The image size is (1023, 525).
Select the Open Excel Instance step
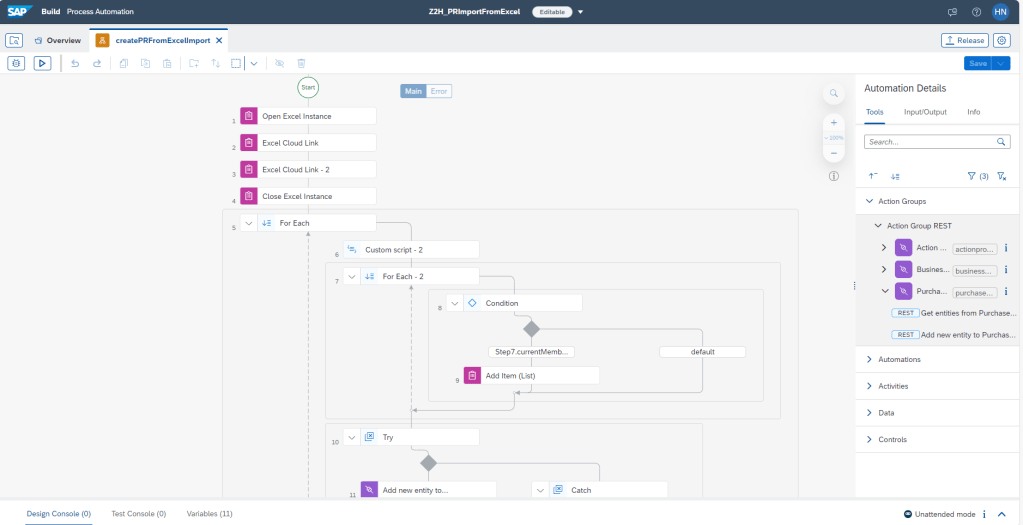pyautogui.click(x=308, y=116)
